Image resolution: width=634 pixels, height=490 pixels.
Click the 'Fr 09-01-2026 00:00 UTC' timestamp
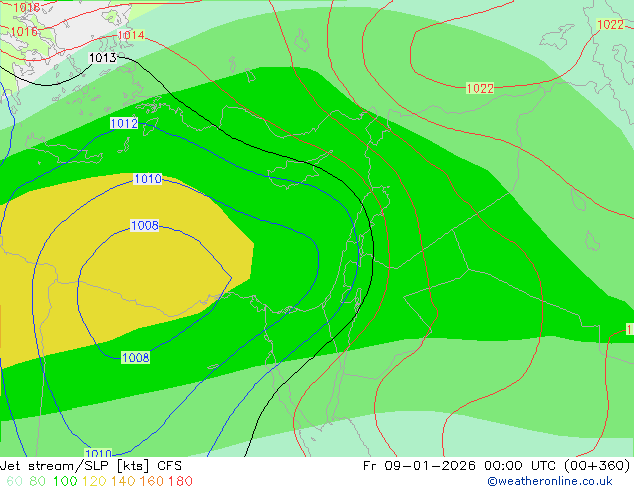pyautogui.click(x=461, y=466)
